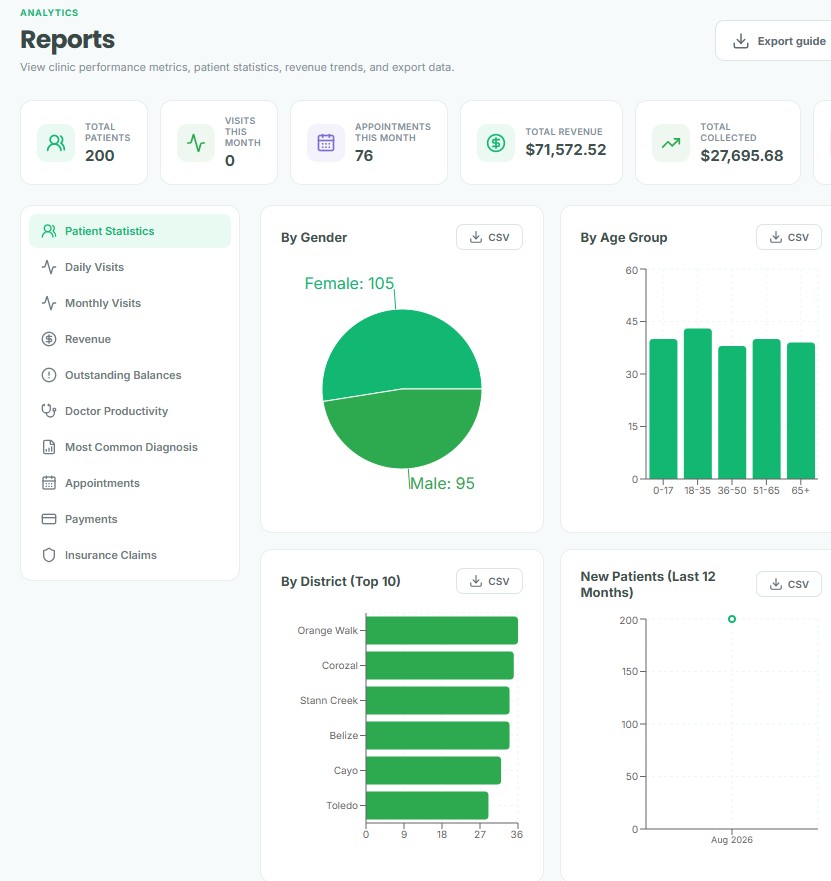The height and width of the screenshot is (881, 831).
Task: Select the Revenue report
Action: [130, 339]
